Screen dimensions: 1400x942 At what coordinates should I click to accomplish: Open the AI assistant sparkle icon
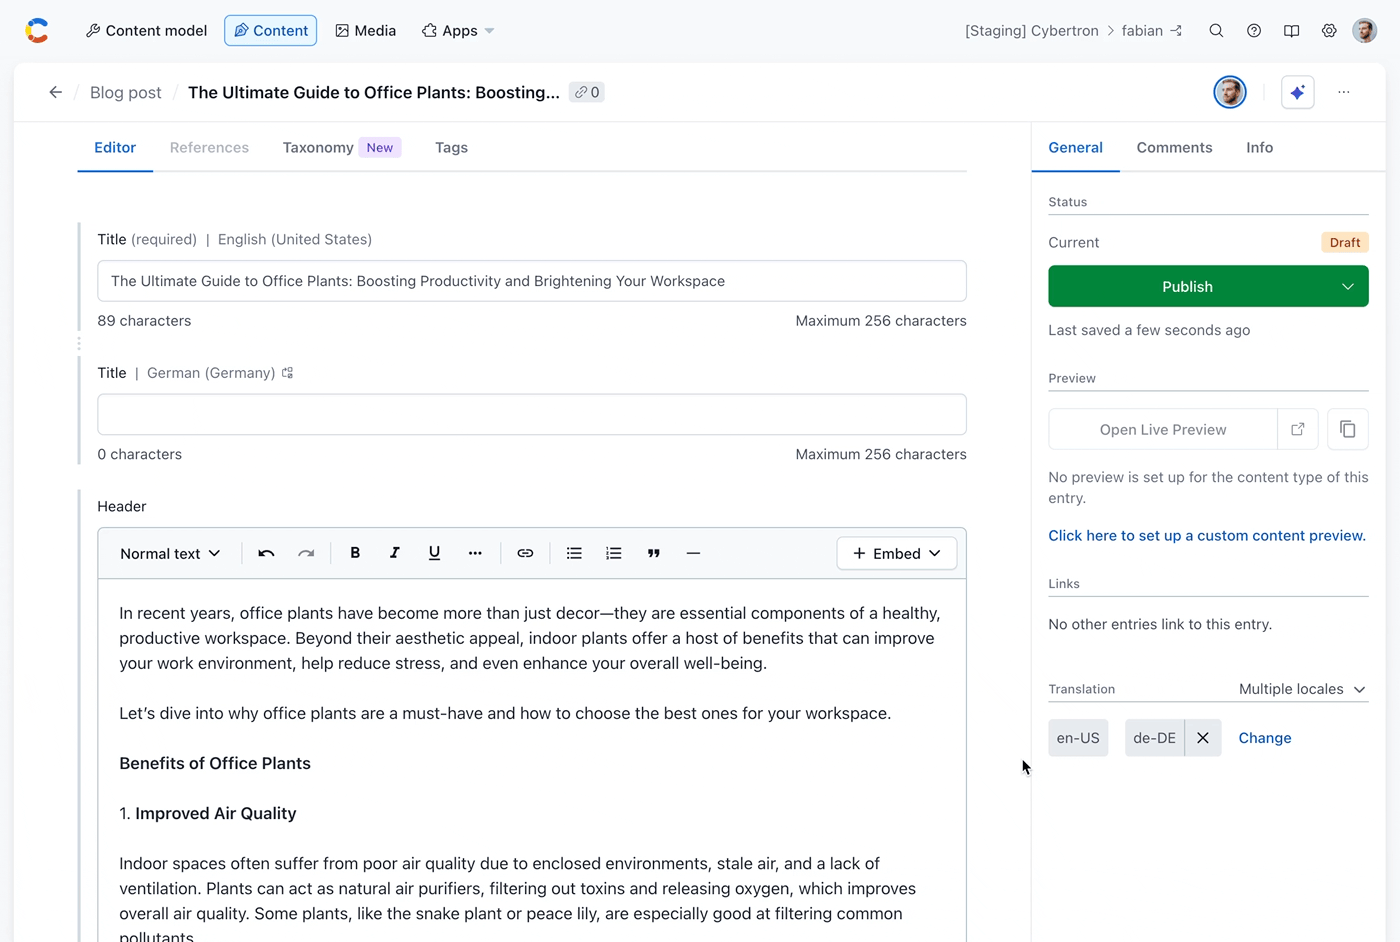click(x=1297, y=92)
